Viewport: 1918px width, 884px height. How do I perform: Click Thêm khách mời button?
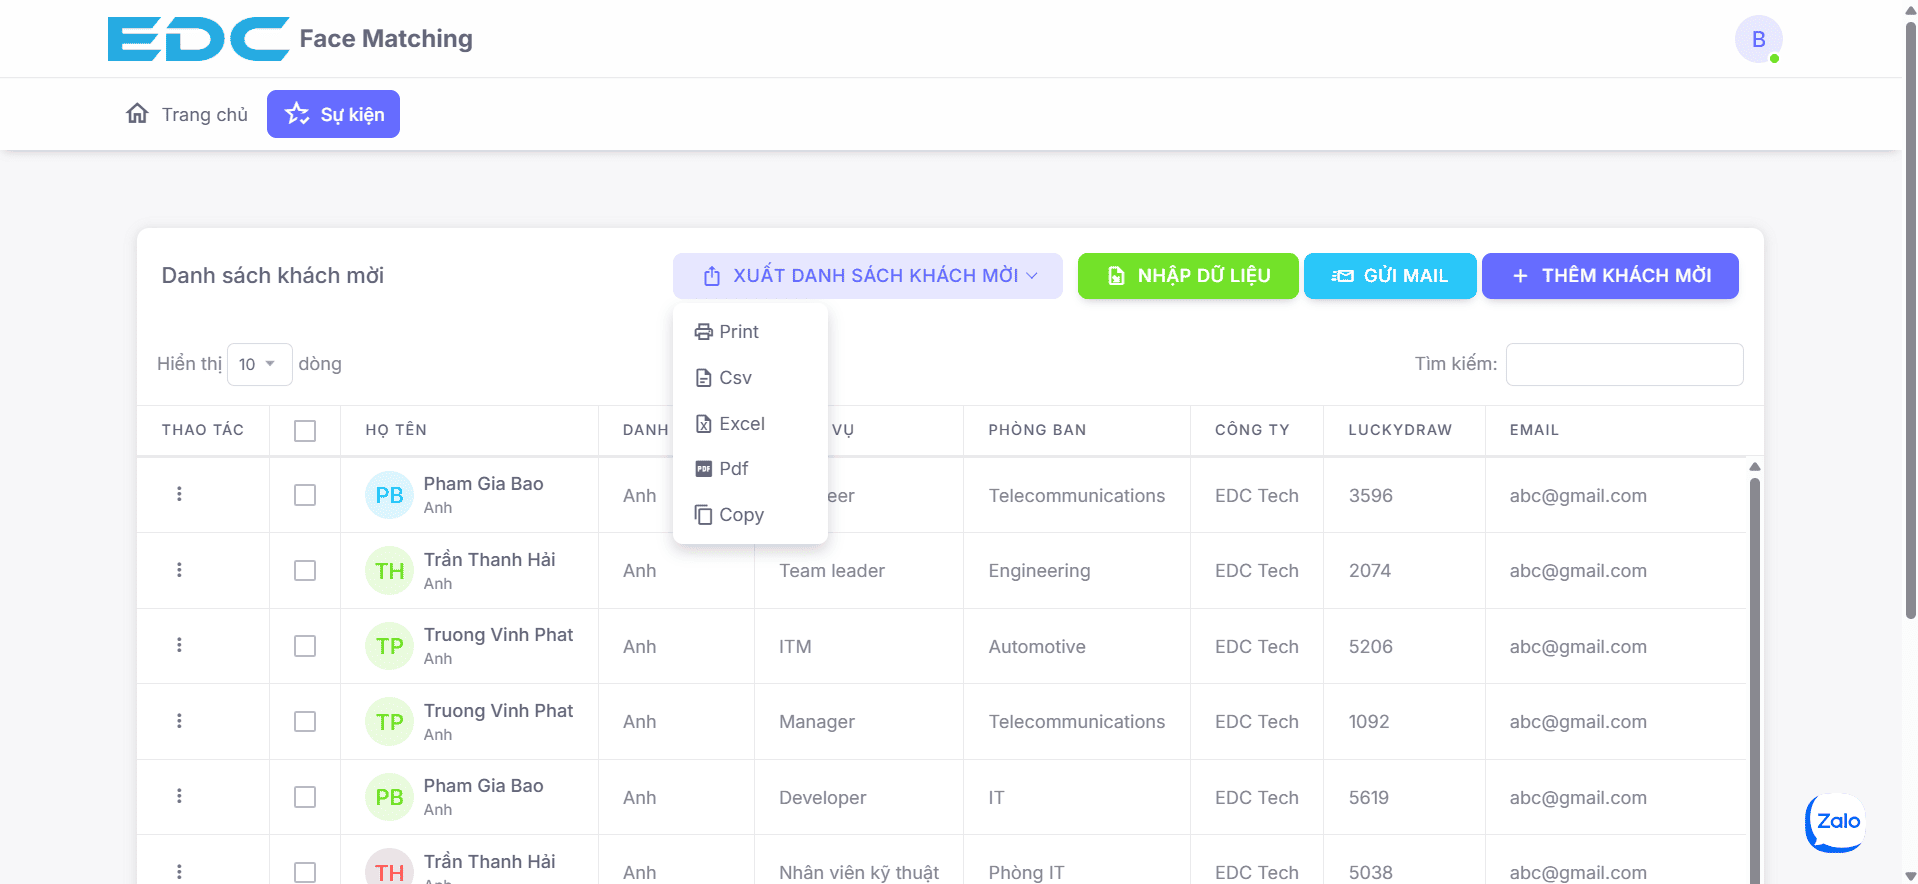pos(1610,276)
